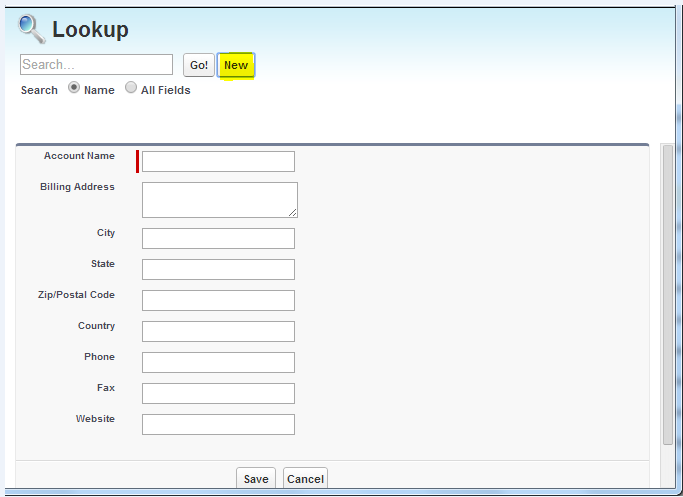Image resolution: width=683 pixels, height=497 pixels.
Task: Click the Fax input field
Action: pos(218,393)
